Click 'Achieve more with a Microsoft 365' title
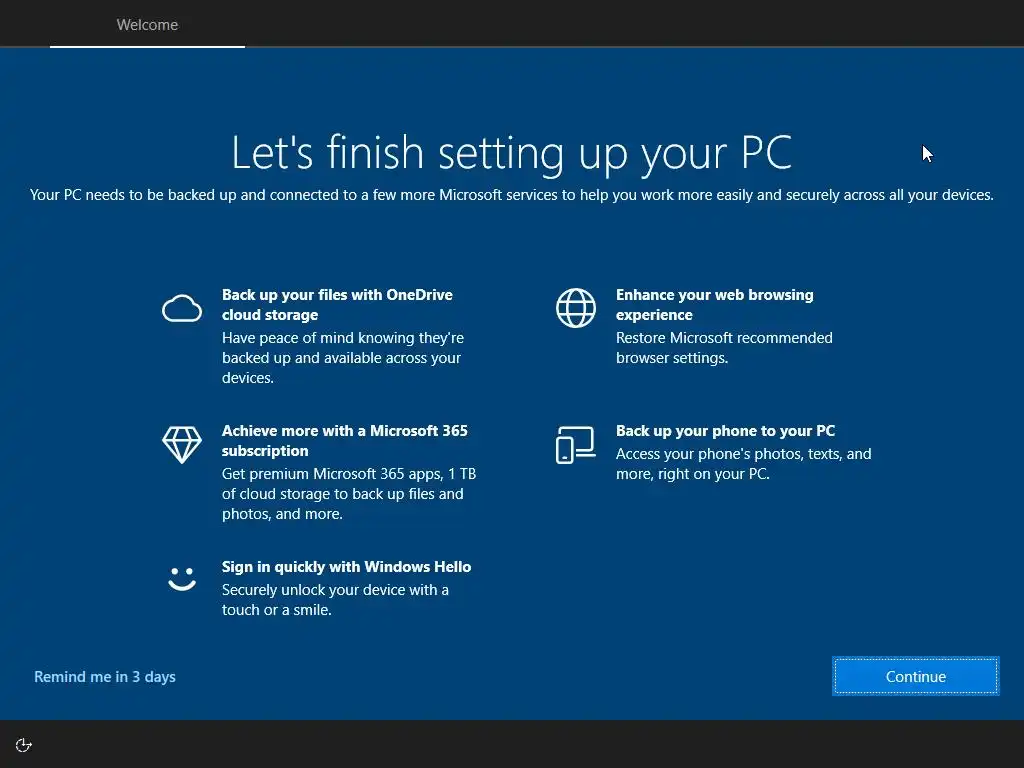Viewport: 1024px width, 768px height. (x=345, y=440)
